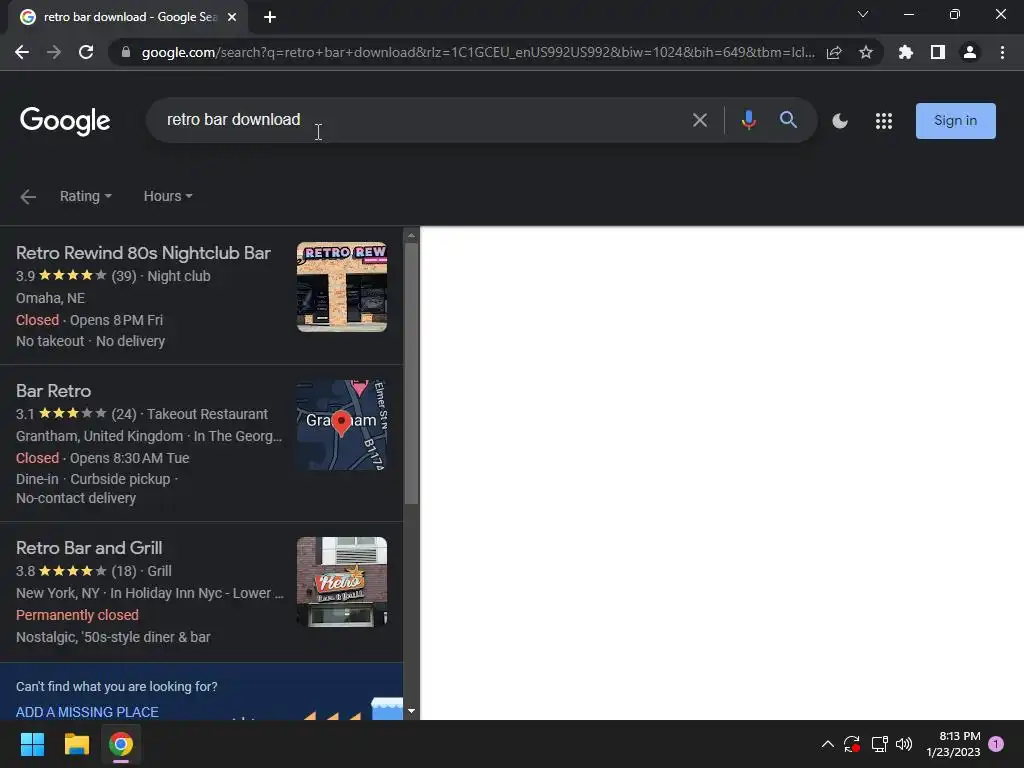Open Chrome extensions puzzle icon

(906, 52)
